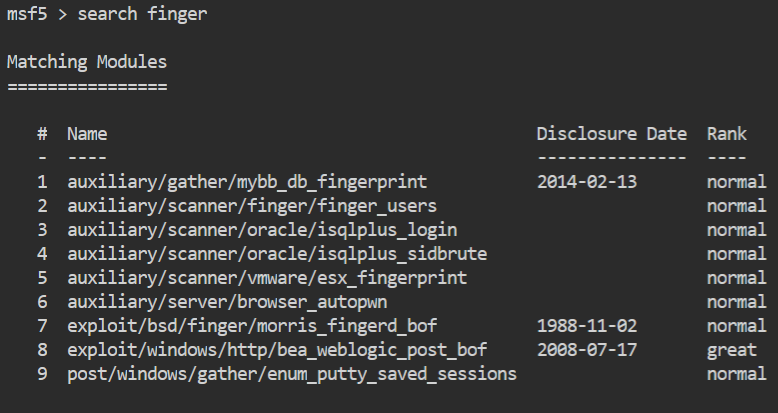Click the Disclosure Date column header
The image size is (778, 413).
point(611,134)
